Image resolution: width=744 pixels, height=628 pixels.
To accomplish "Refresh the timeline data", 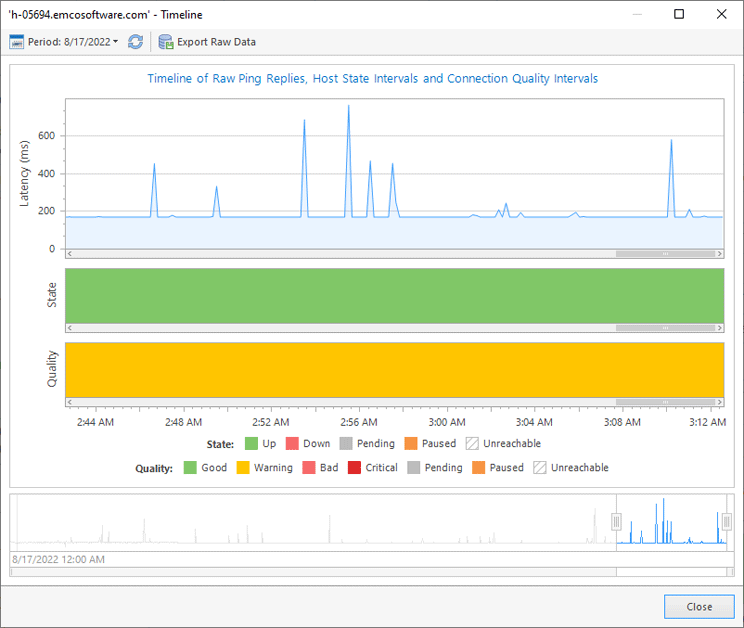I will click(135, 42).
